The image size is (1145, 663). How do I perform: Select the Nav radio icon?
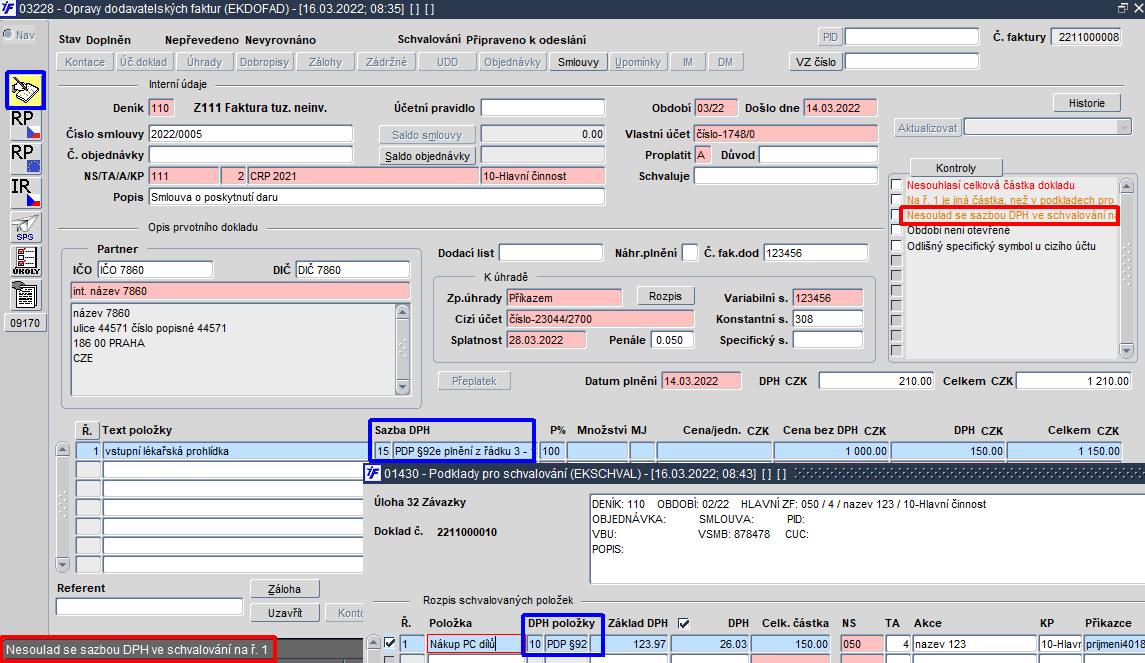point(7,34)
